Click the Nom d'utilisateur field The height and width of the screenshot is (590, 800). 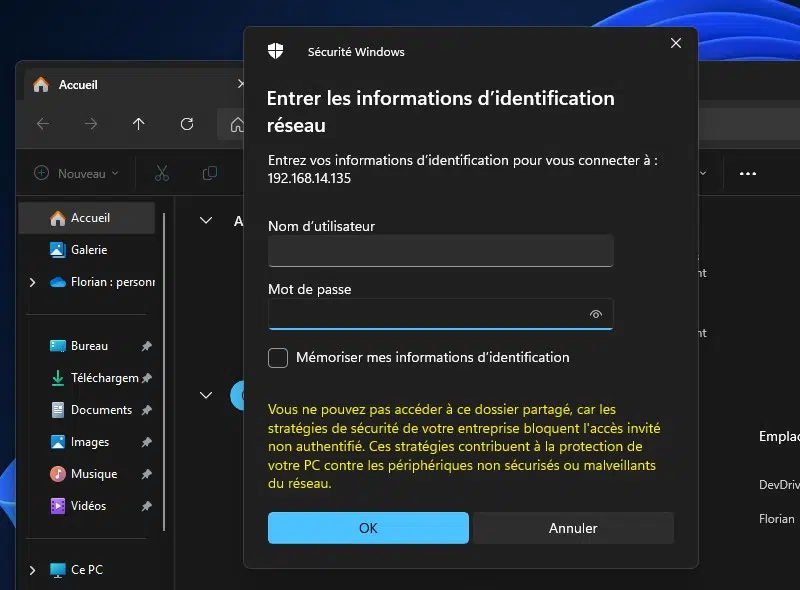click(440, 252)
